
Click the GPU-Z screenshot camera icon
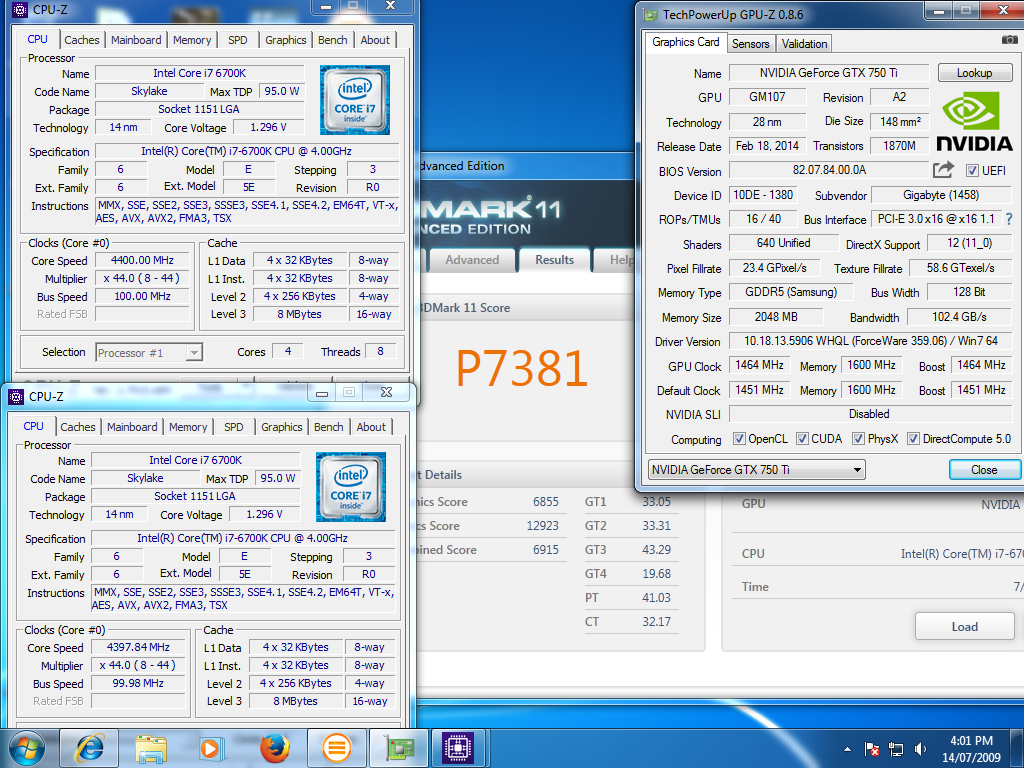click(x=1009, y=40)
